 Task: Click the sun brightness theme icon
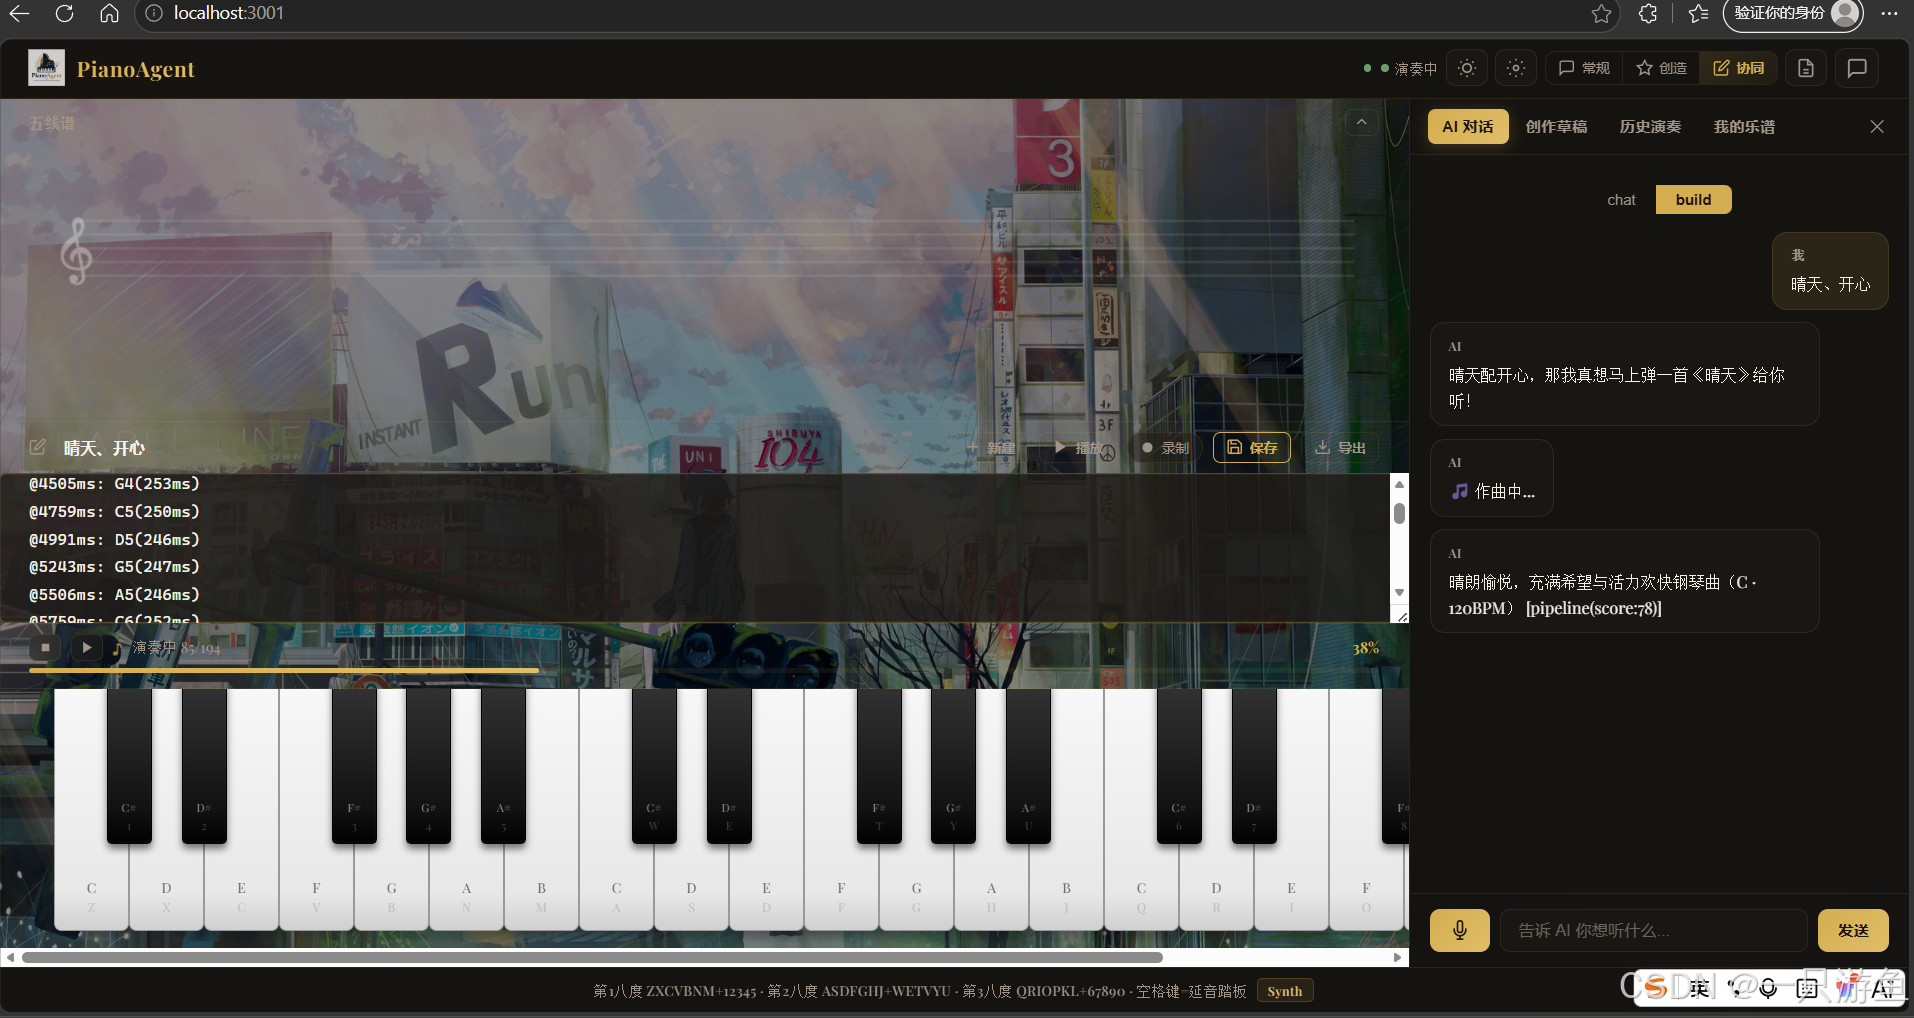[x=1467, y=68]
